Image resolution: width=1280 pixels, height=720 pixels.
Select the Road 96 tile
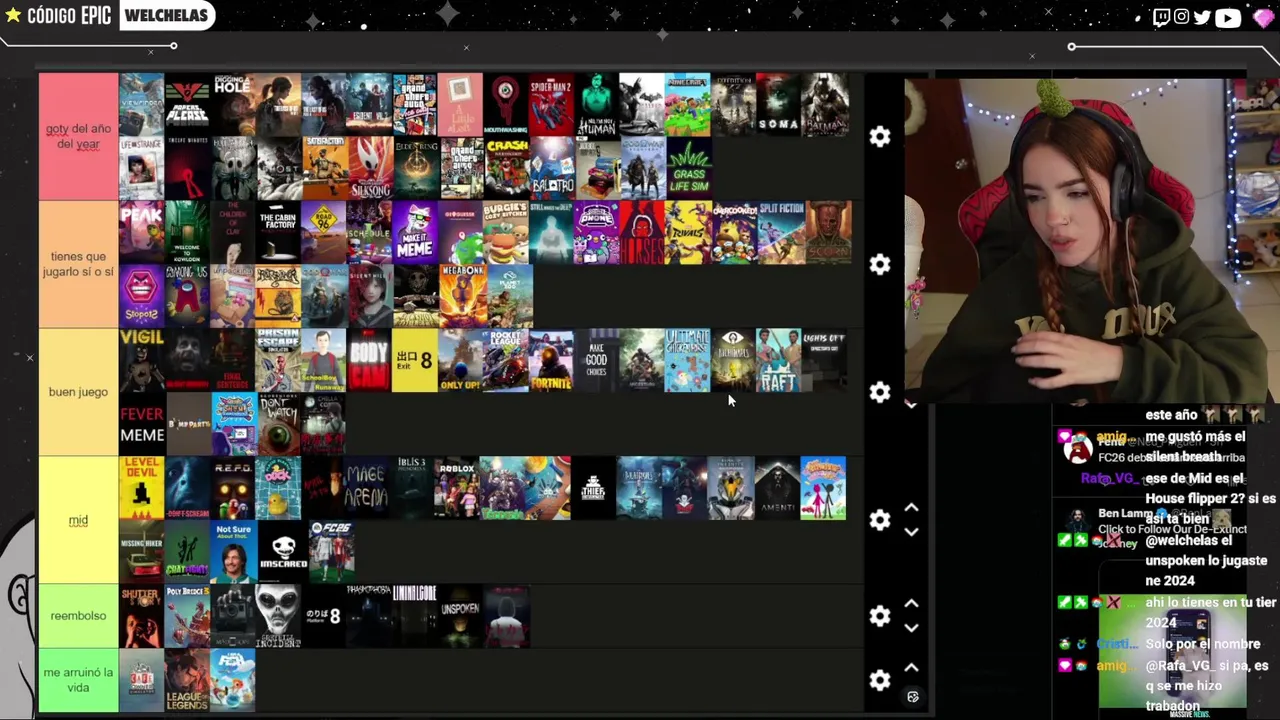324,232
